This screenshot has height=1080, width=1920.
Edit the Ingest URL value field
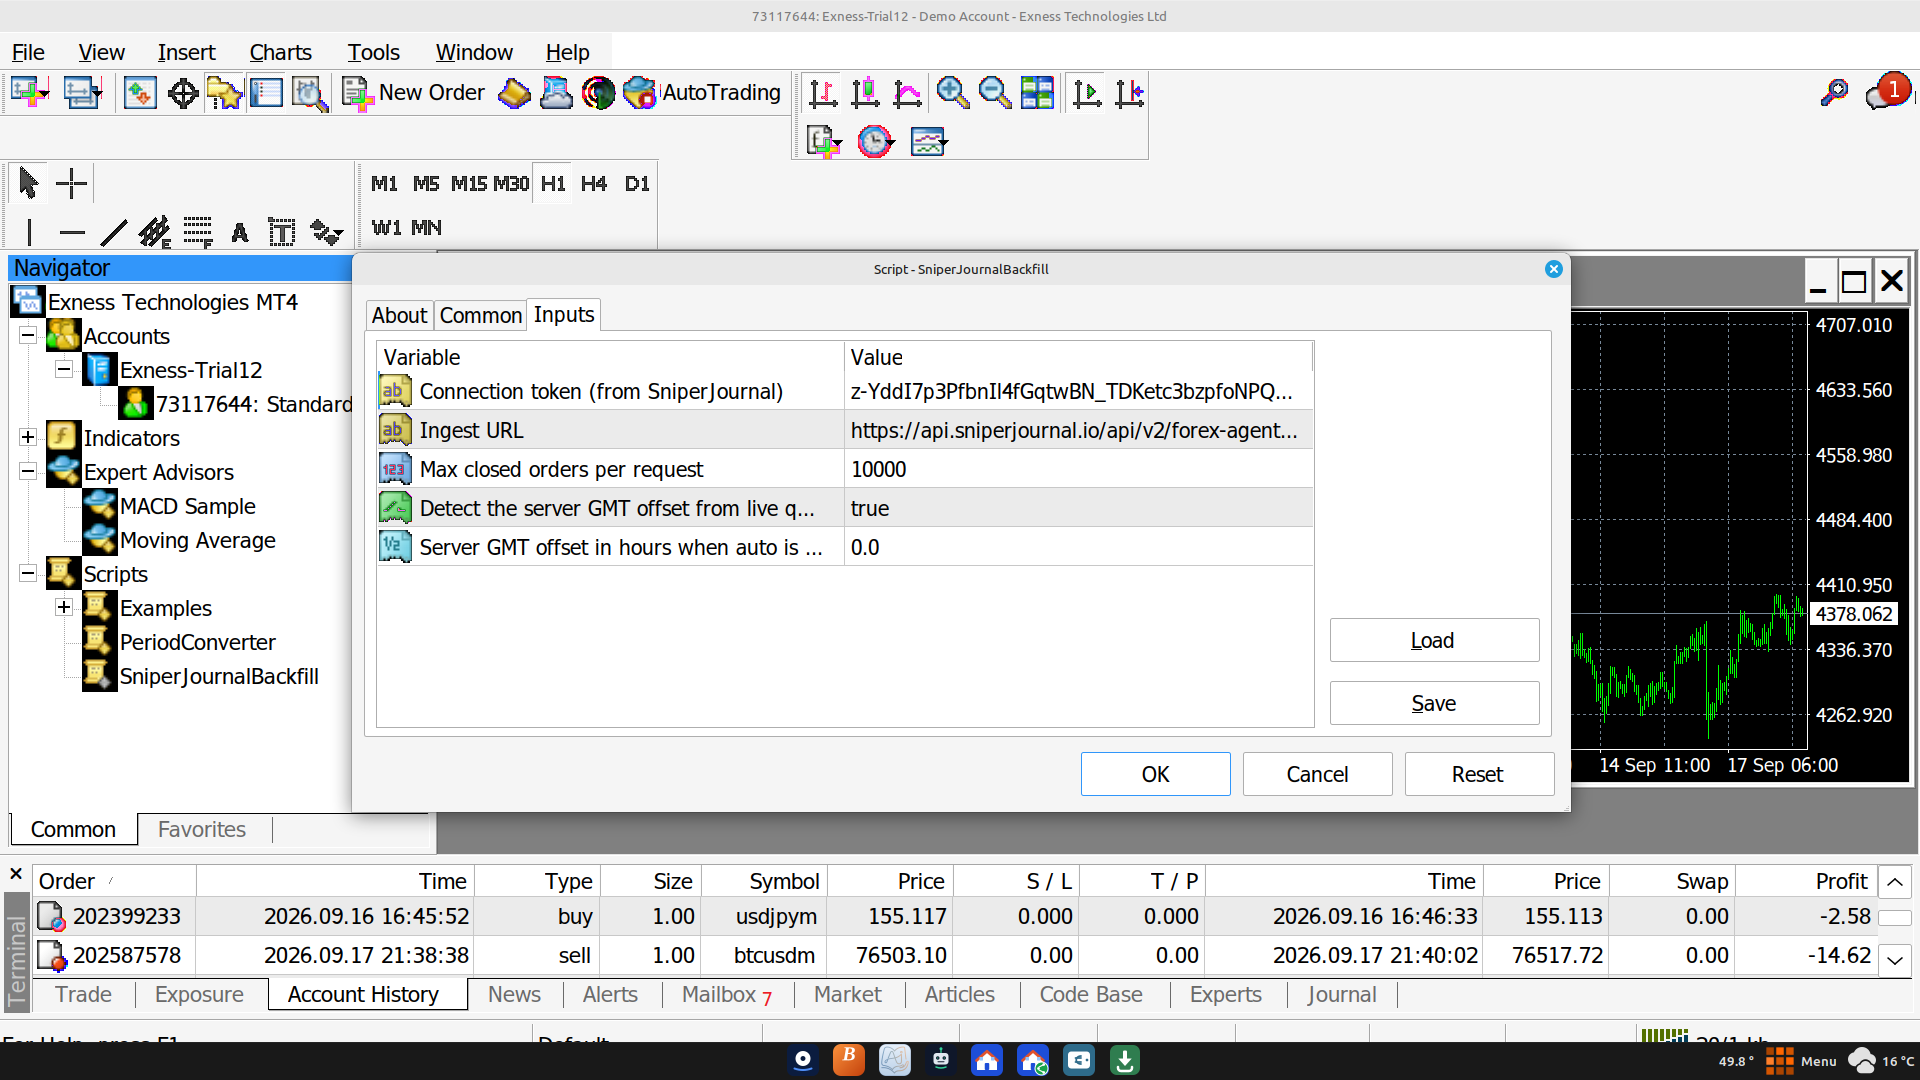point(1078,430)
